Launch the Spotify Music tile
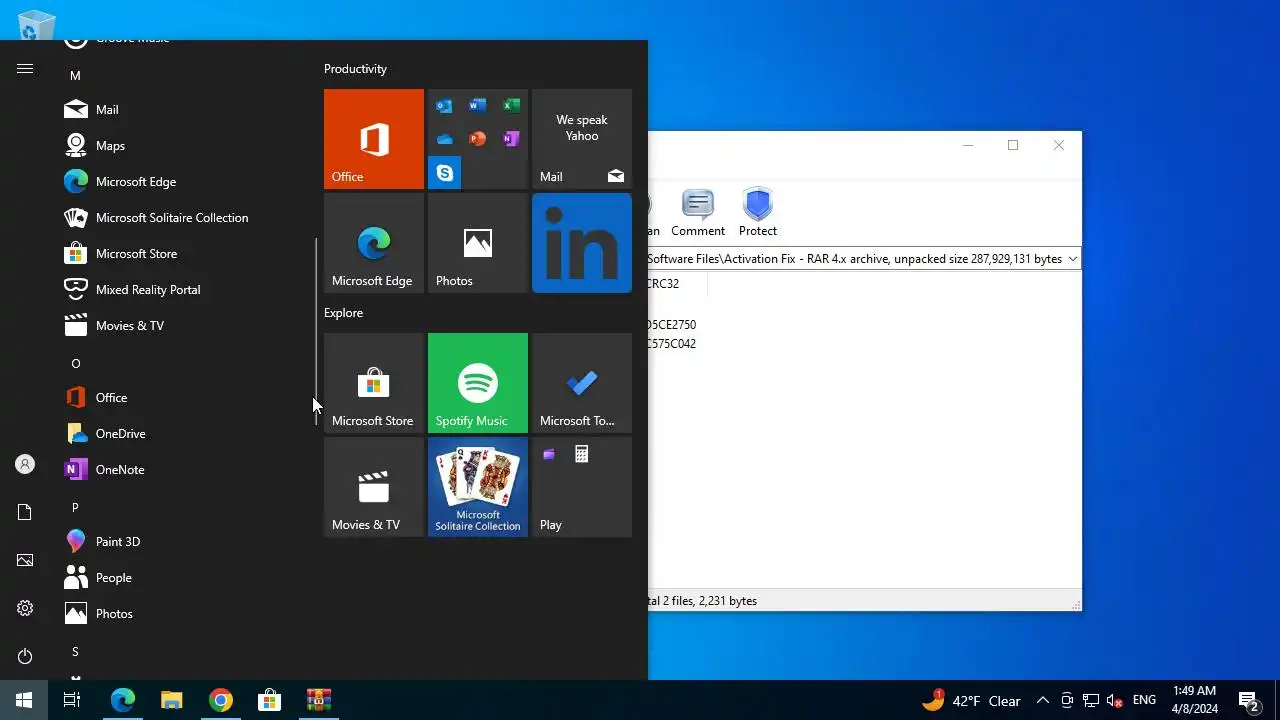This screenshot has height=720, width=1280. click(x=478, y=383)
